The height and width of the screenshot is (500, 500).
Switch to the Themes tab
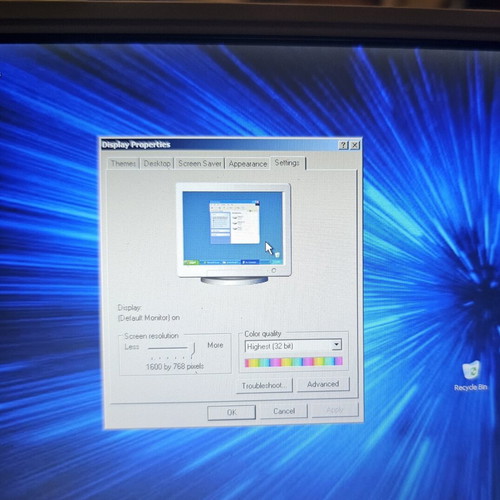[123, 163]
